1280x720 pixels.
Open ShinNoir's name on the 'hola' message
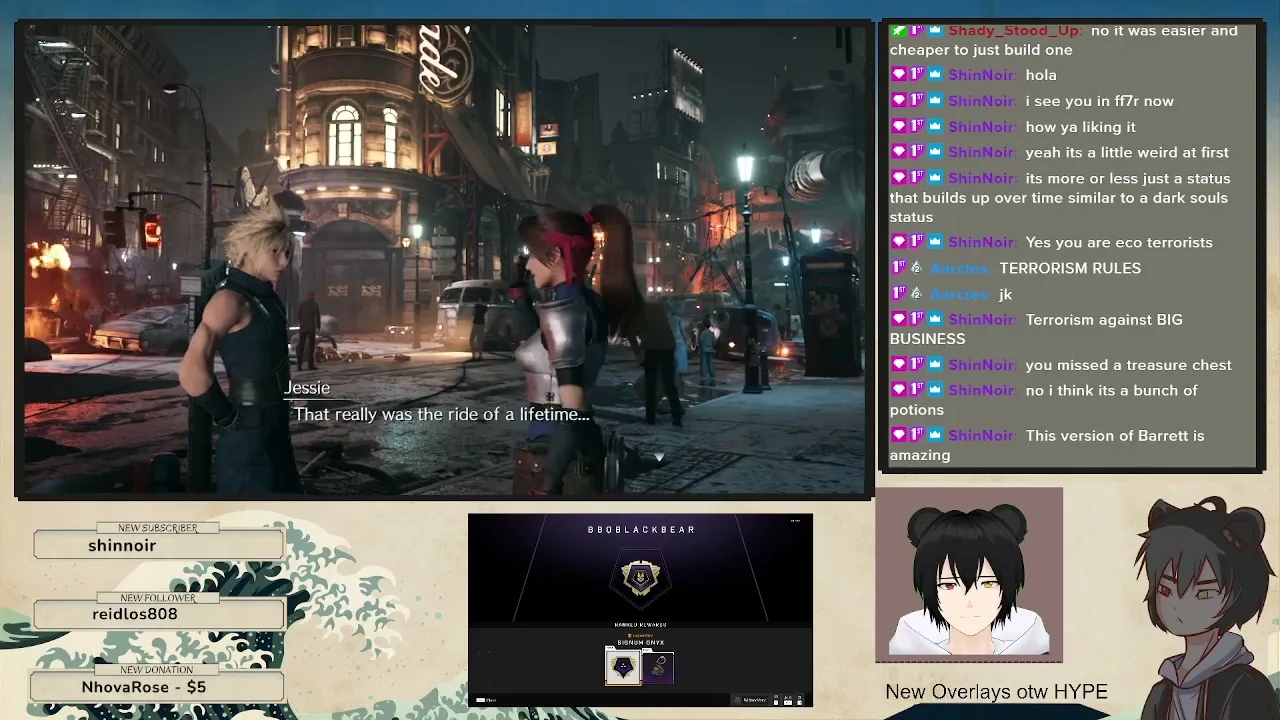pos(982,75)
